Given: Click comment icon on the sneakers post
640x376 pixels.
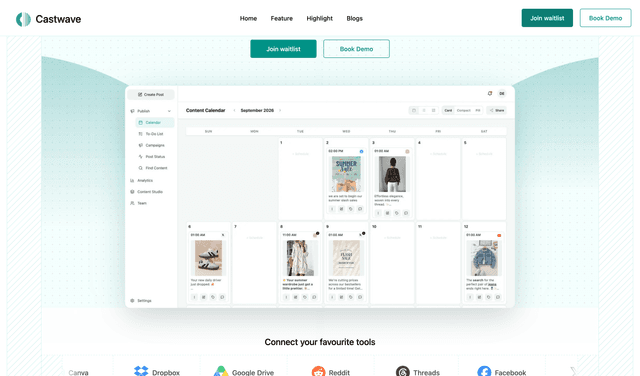Looking at the screenshot, I should tap(222, 297).
